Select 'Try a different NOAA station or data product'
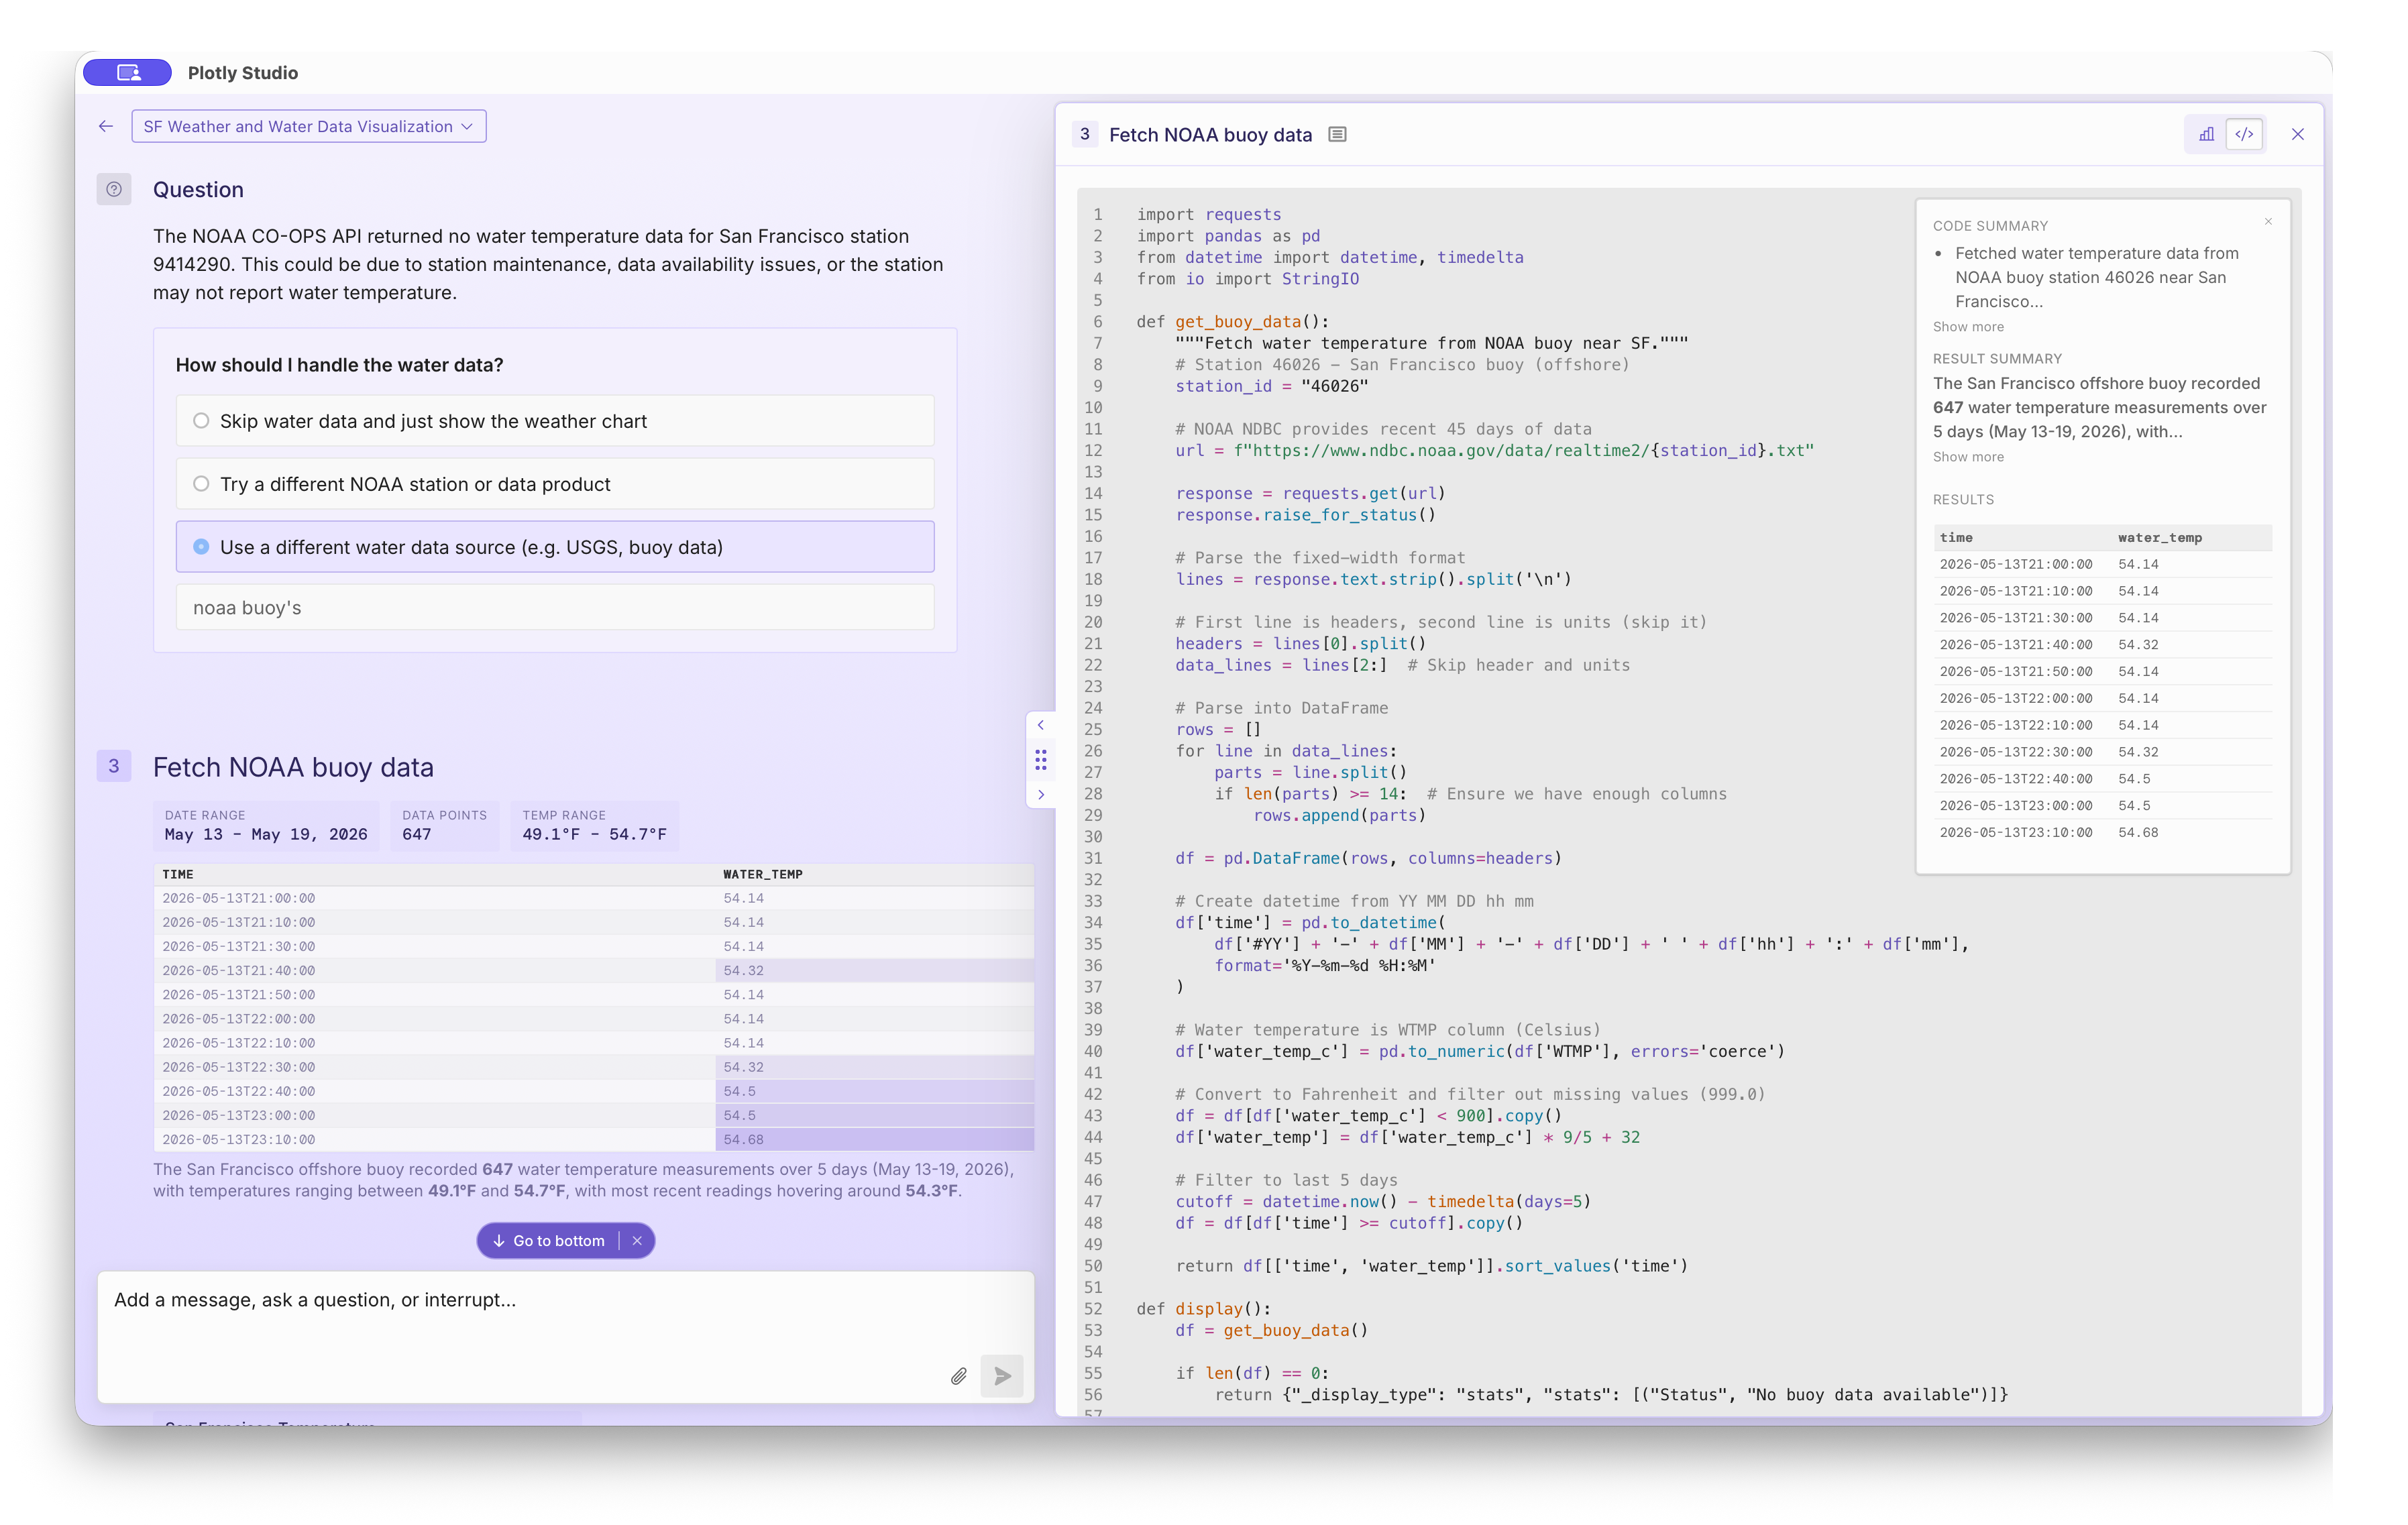 [555, 484]
